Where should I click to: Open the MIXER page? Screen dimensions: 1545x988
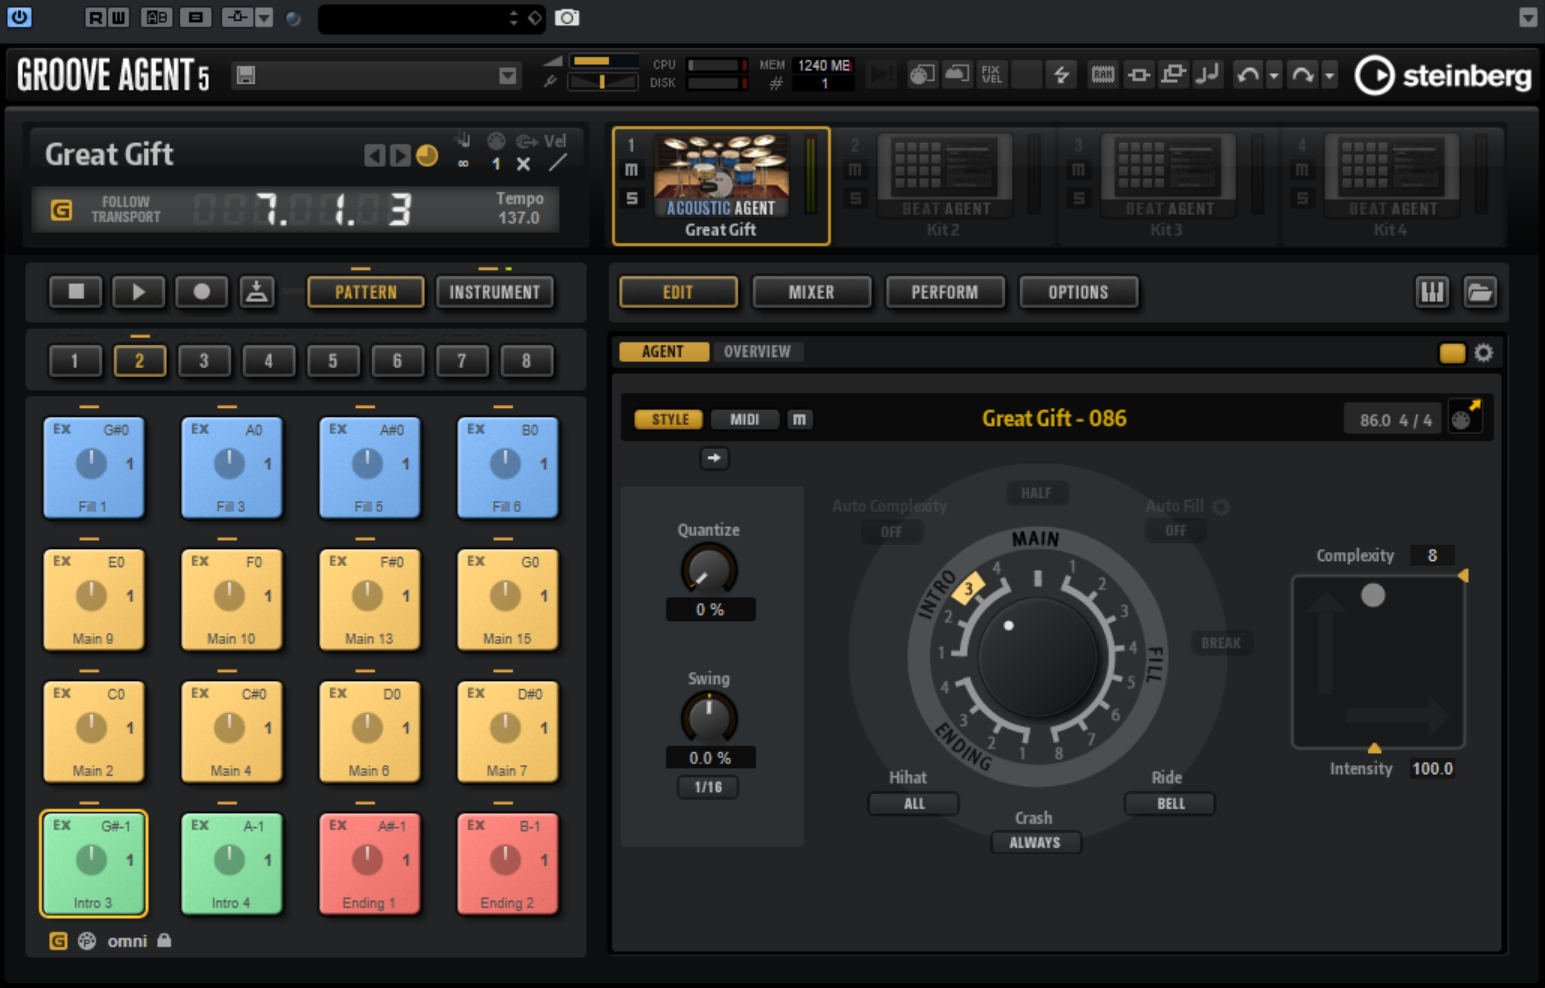click(811, 292)
